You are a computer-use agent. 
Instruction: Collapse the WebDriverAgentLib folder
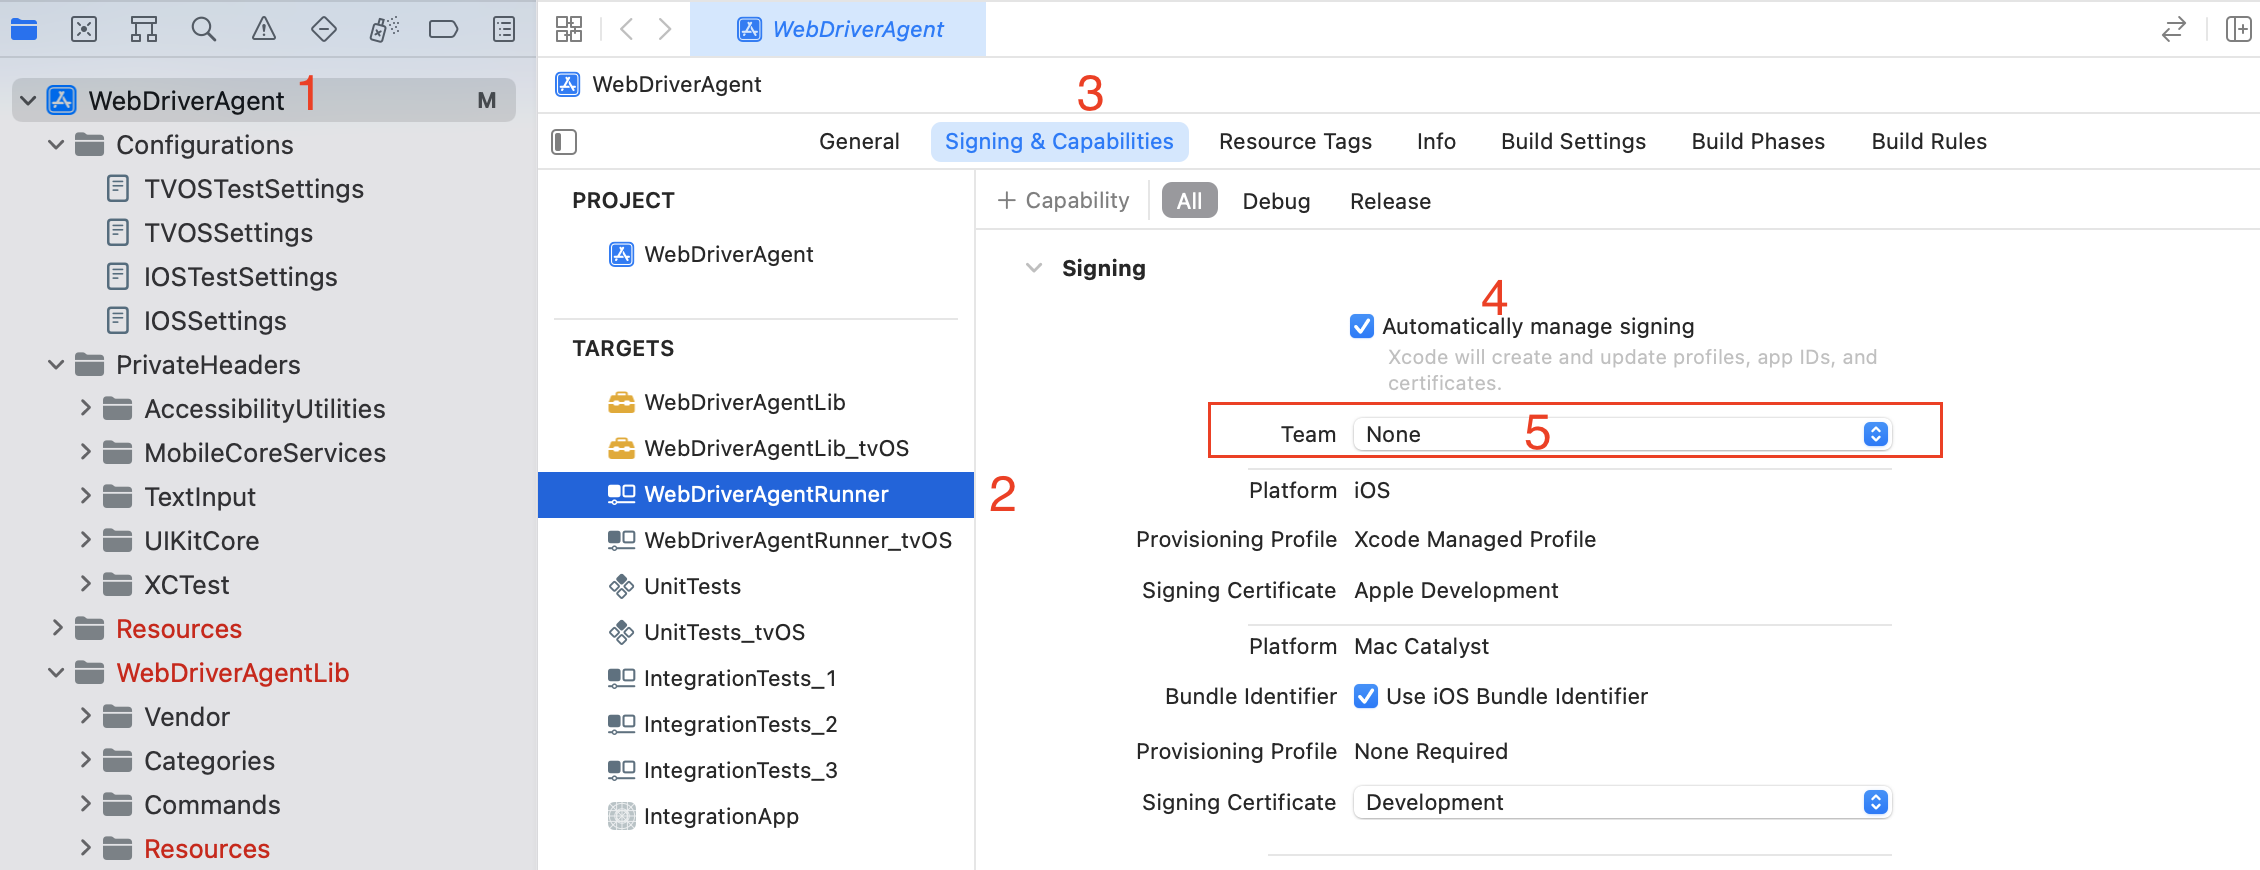point(56,673)
